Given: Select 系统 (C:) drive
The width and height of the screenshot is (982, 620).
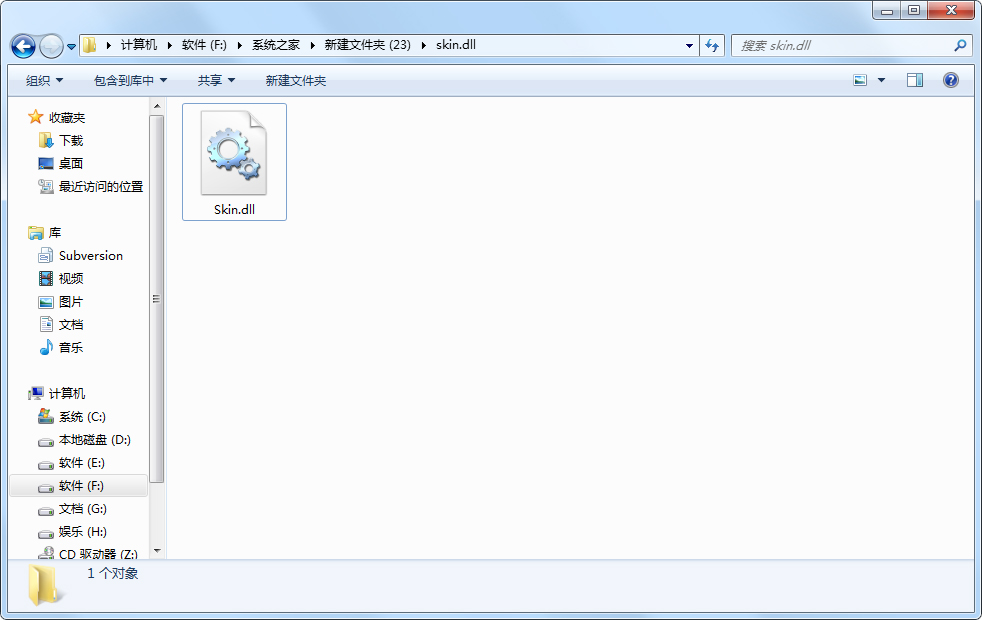Looking at the screenshot, I should tap(81, 417).
